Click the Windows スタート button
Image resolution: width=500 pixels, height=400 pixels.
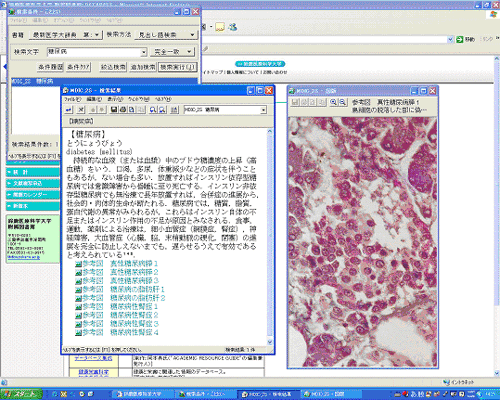tap(21, 394)
